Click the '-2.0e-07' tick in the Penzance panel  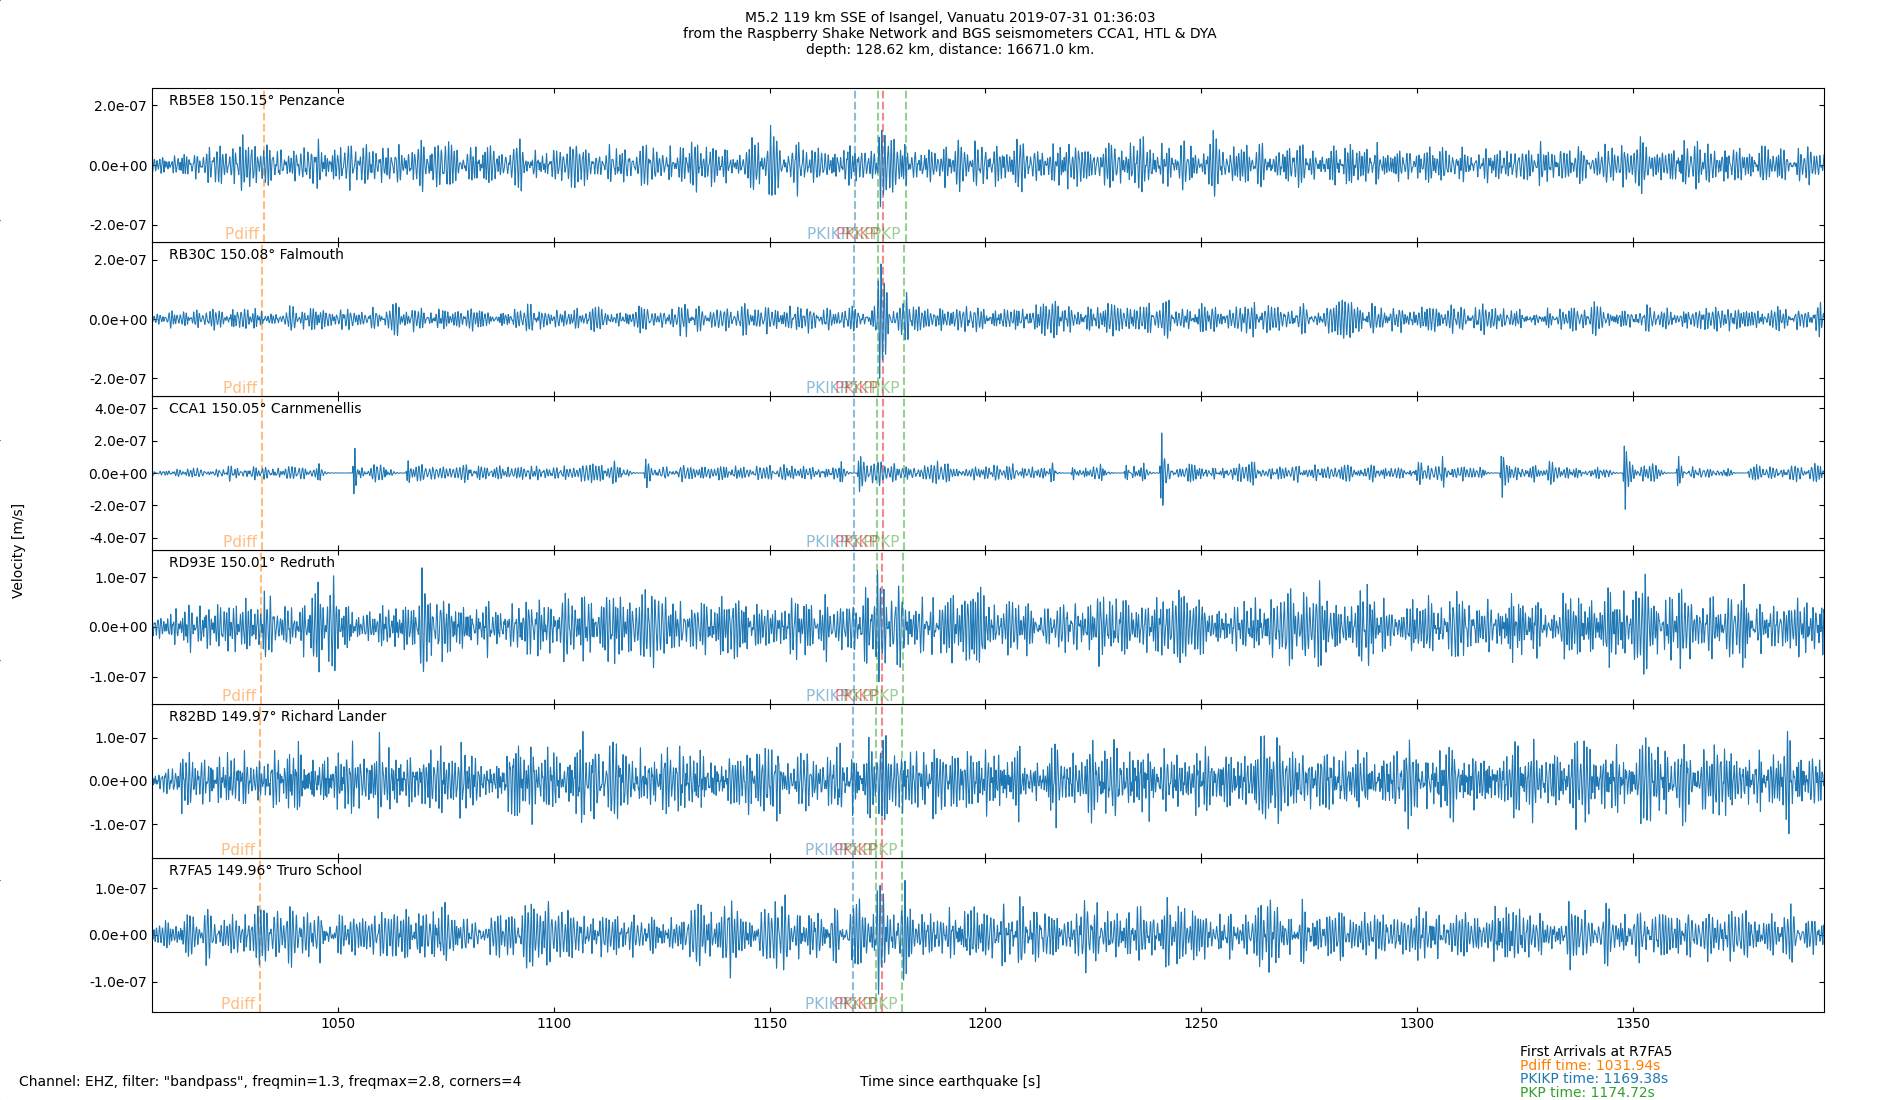(118, 225)
